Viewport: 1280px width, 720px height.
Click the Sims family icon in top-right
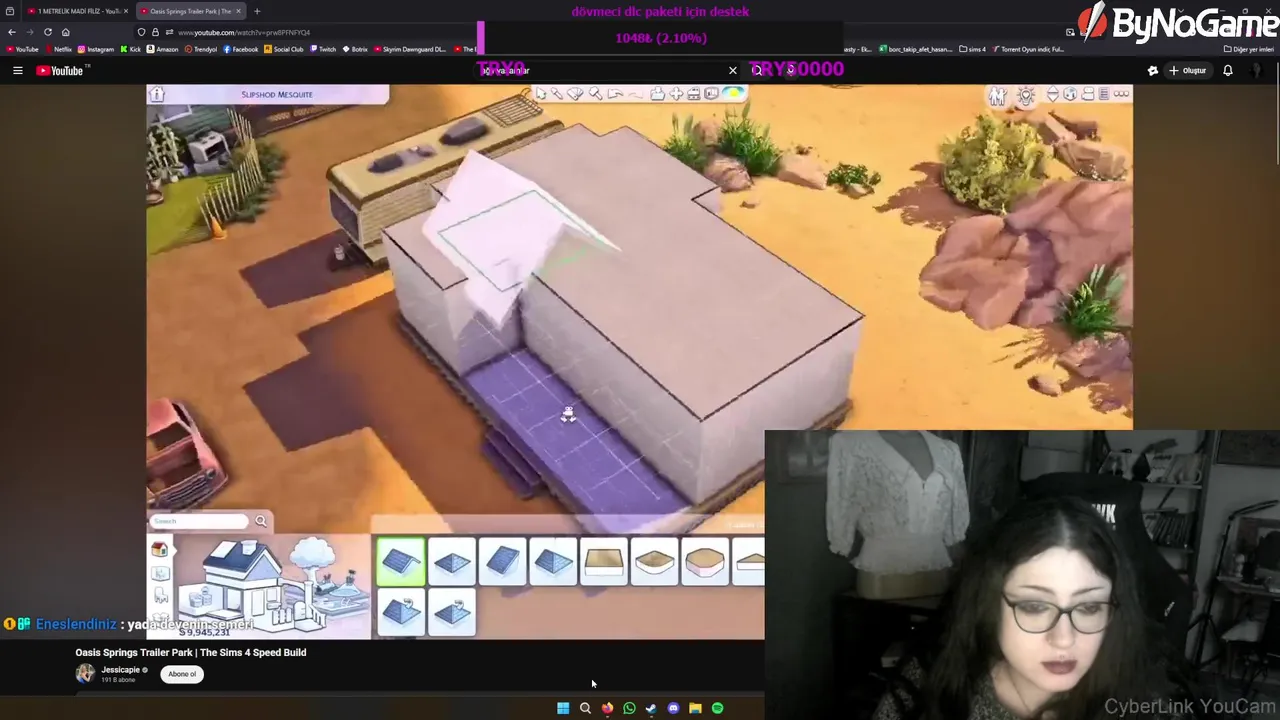(997, 95)
